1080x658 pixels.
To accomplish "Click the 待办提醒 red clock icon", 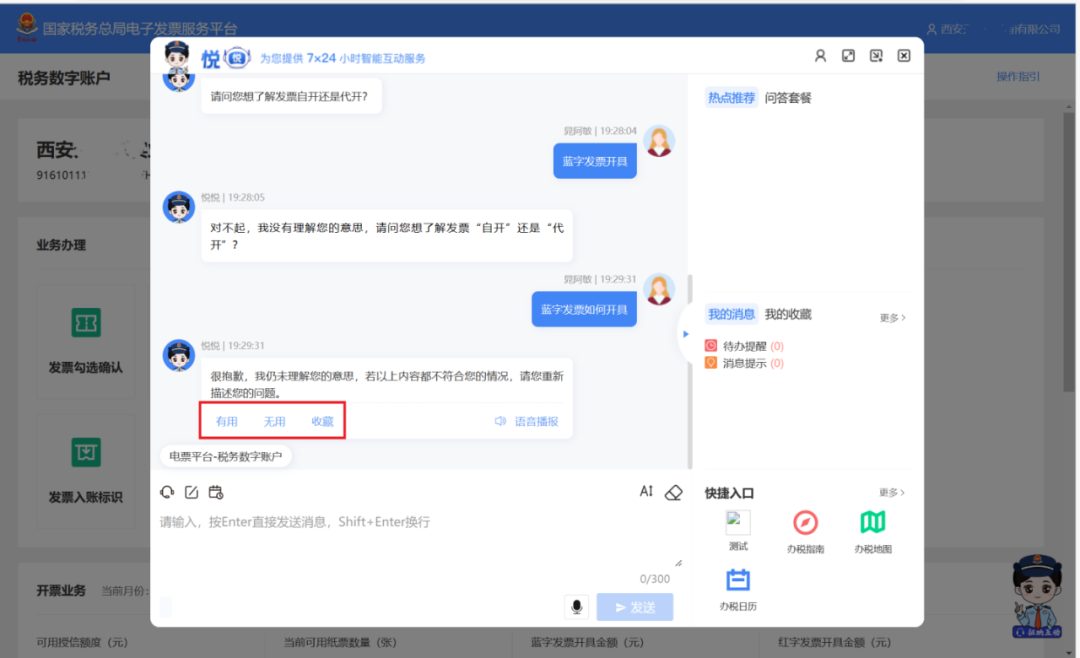I will (x=711, y=346).
